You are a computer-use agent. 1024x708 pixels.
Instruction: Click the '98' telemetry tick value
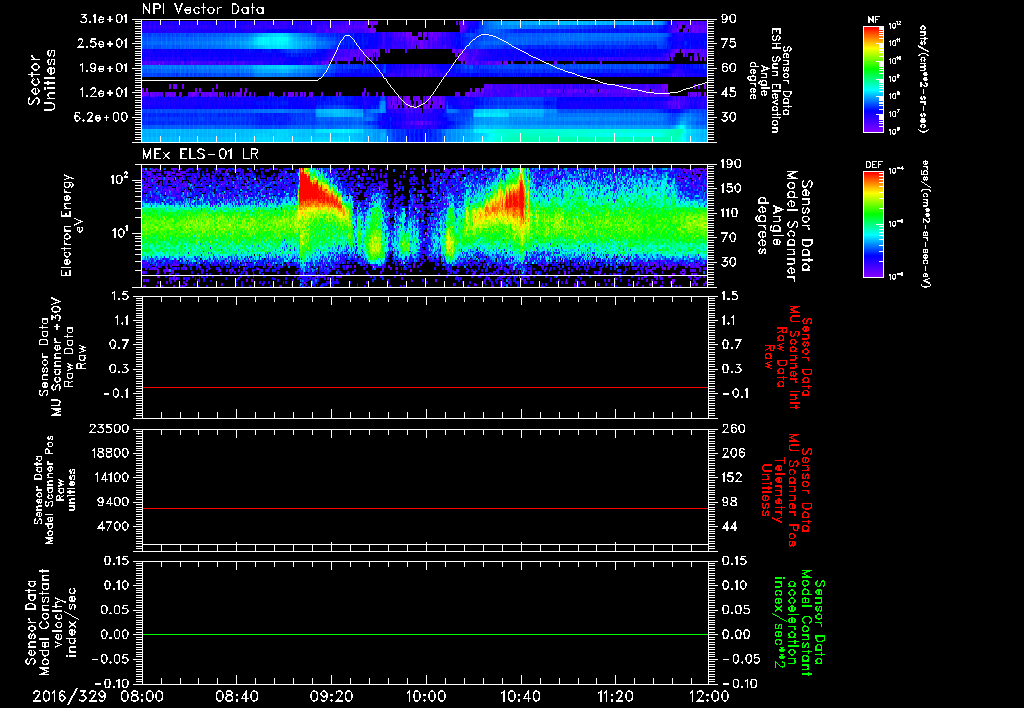tap(728, 502)
